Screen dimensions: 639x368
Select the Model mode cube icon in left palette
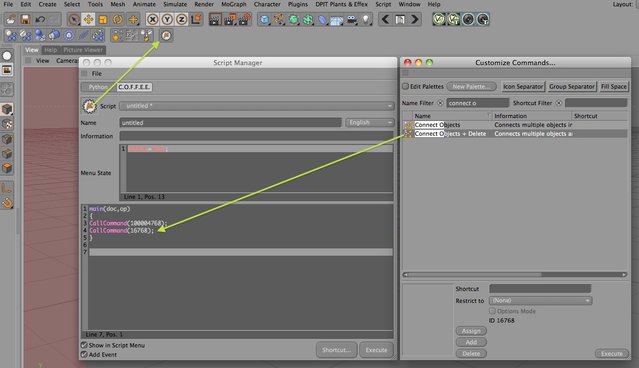7,109
